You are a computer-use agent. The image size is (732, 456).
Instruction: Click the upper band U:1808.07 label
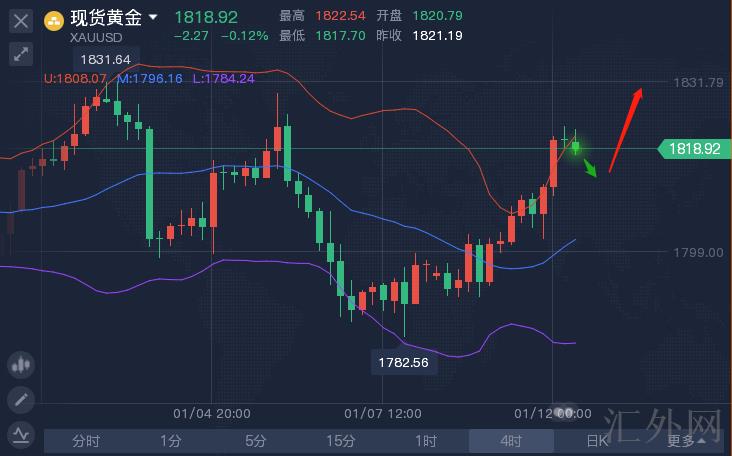(75, 78)
